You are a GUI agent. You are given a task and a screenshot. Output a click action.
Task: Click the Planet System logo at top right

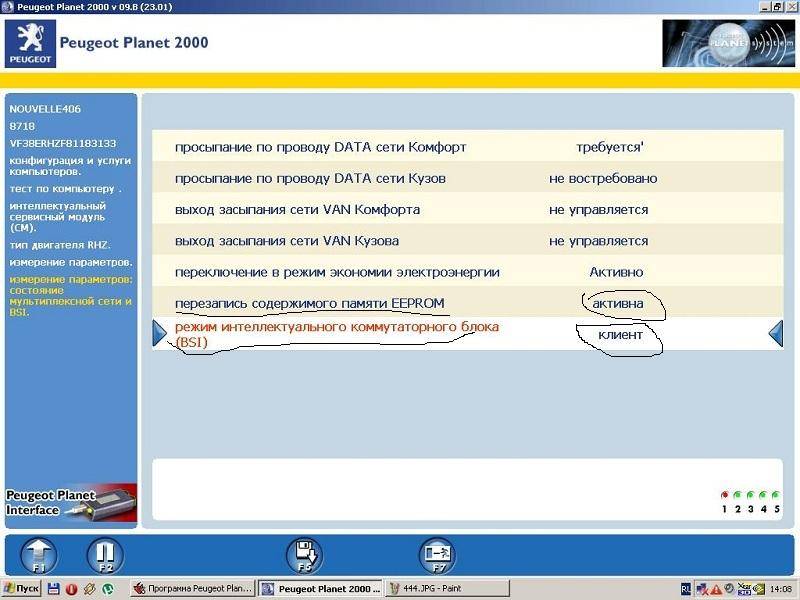[x=722, y=44]
